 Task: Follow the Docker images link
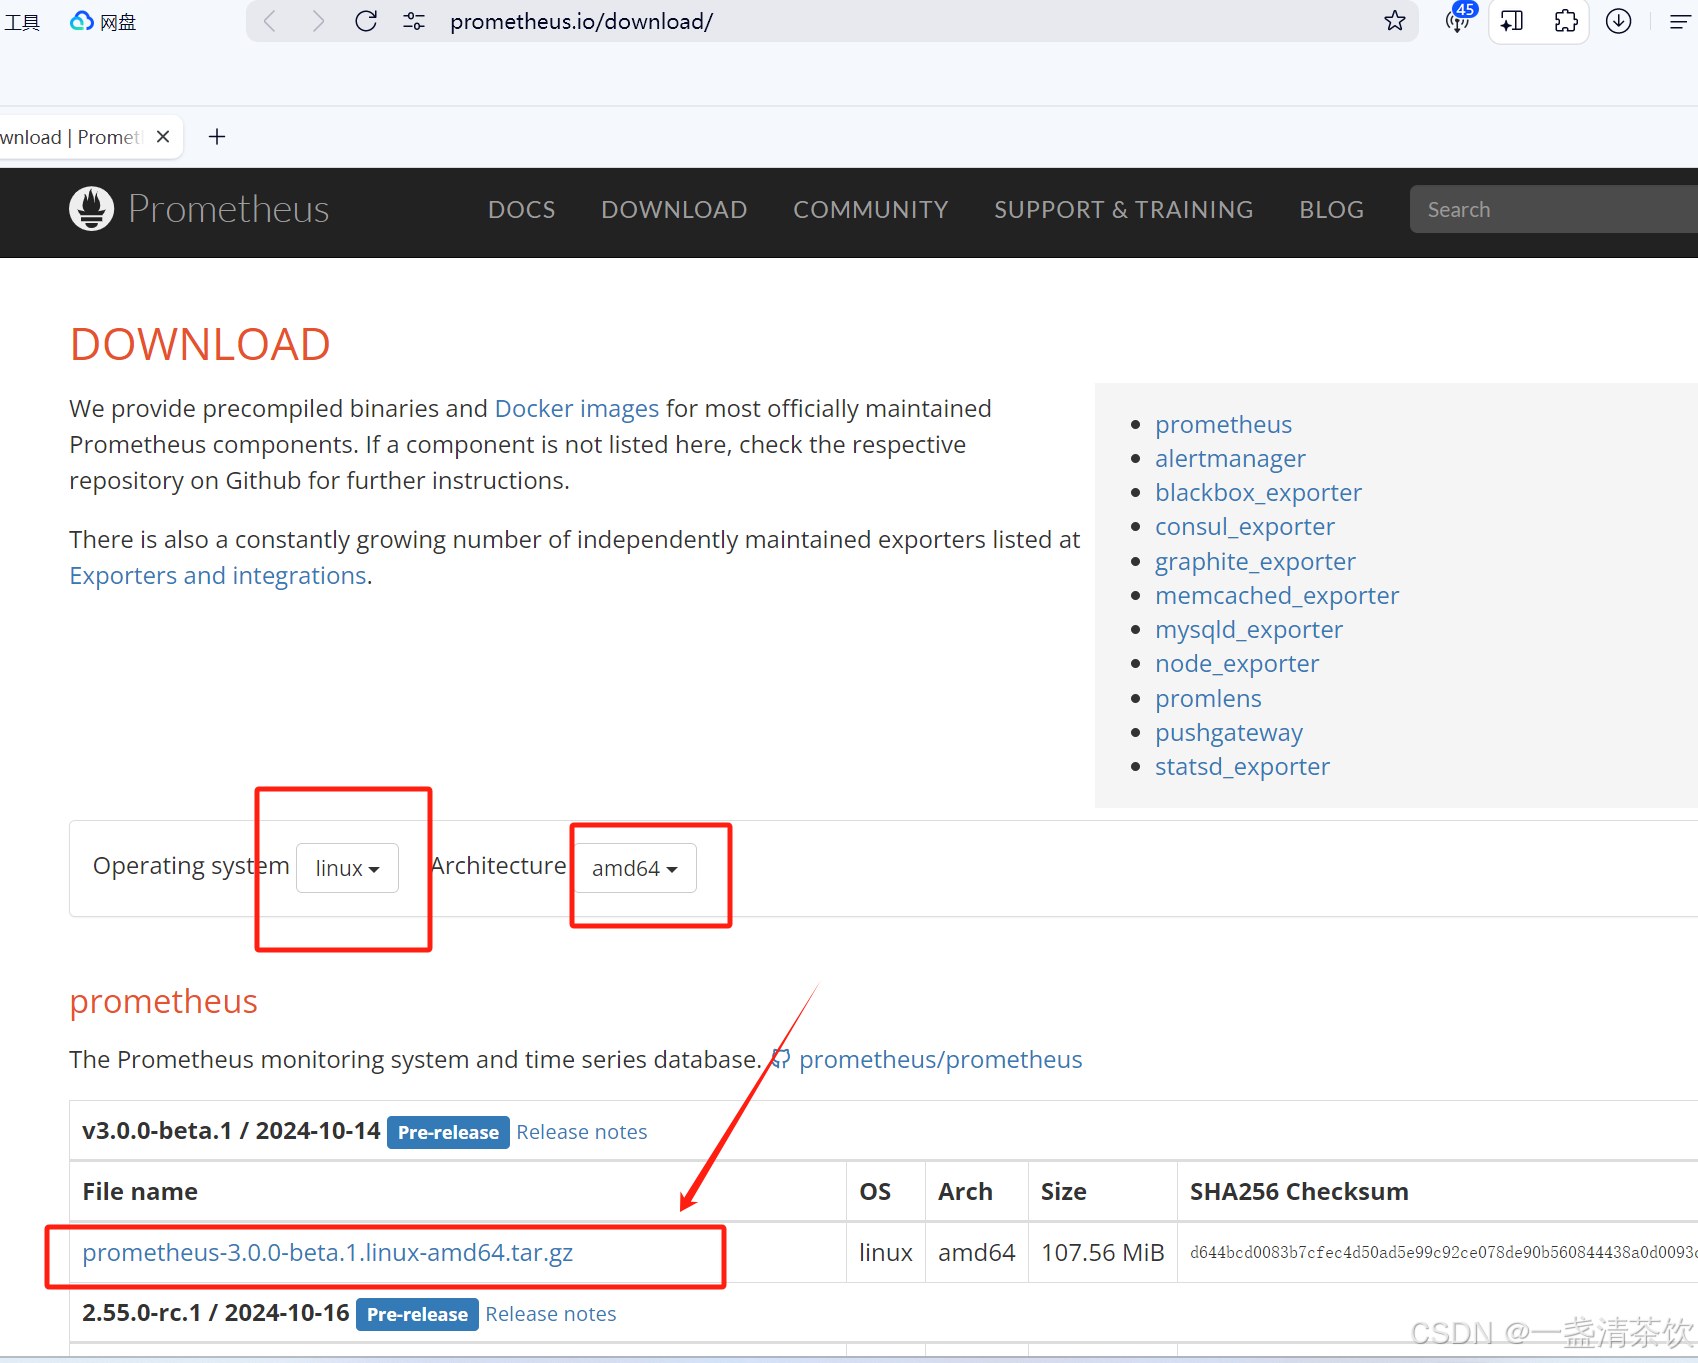pos(577,408)
